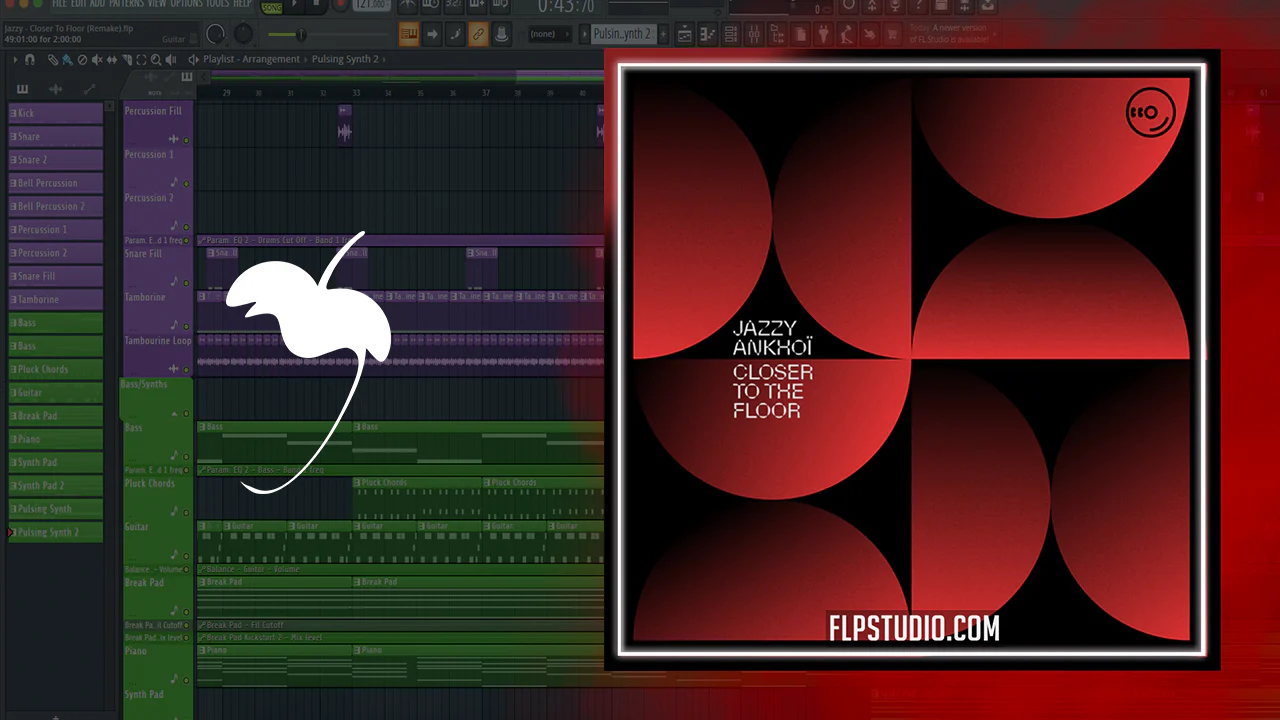
Task: Click the auto-scroll arrow icon
Action: click(x=432, y=34)
